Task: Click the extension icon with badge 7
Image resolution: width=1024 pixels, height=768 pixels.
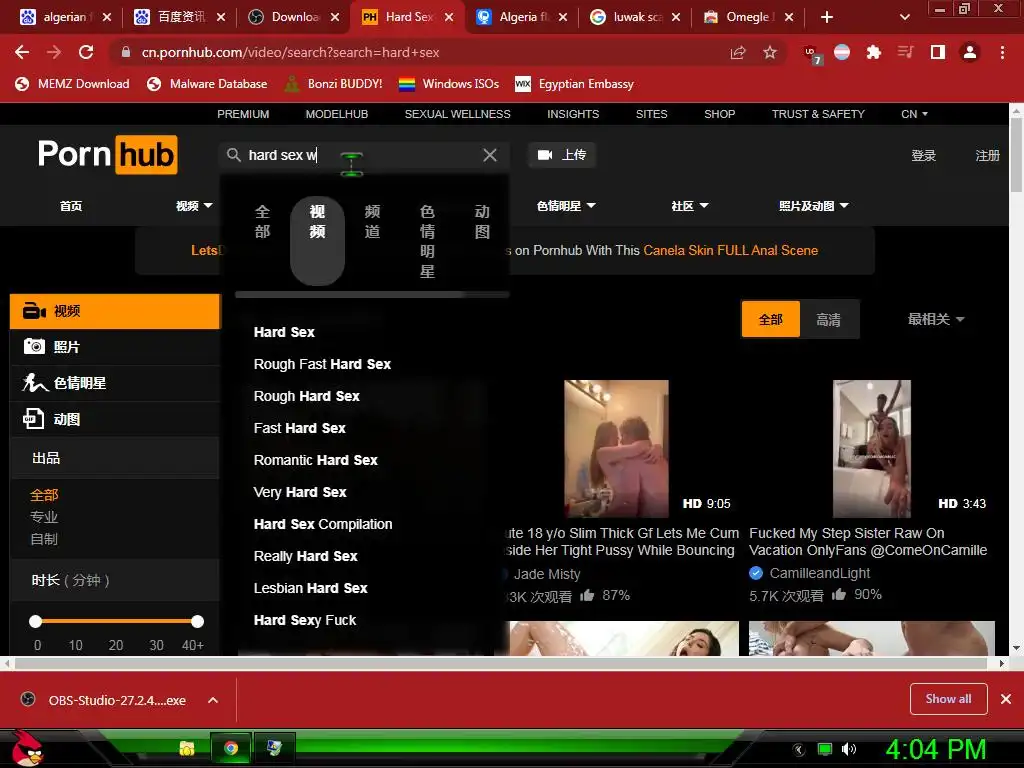Action: click(812, 54)
